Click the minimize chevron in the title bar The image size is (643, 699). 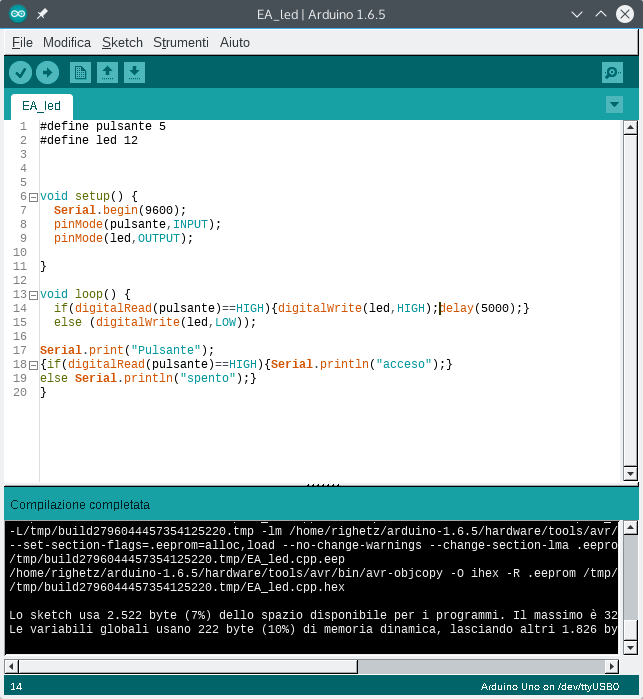pos(577,14)
